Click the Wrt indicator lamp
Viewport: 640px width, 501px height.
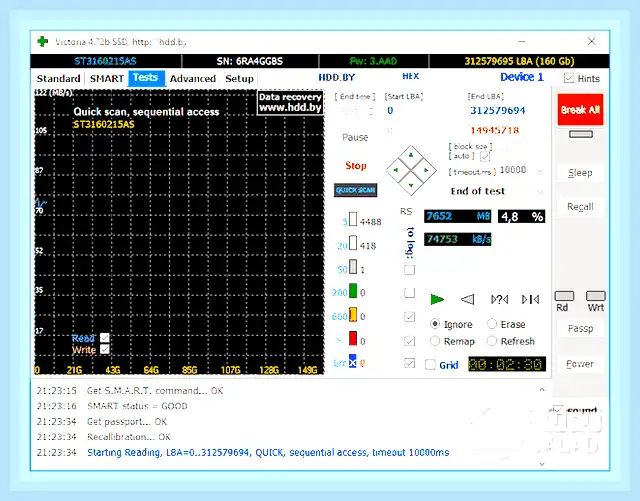(x=596, y=296)
